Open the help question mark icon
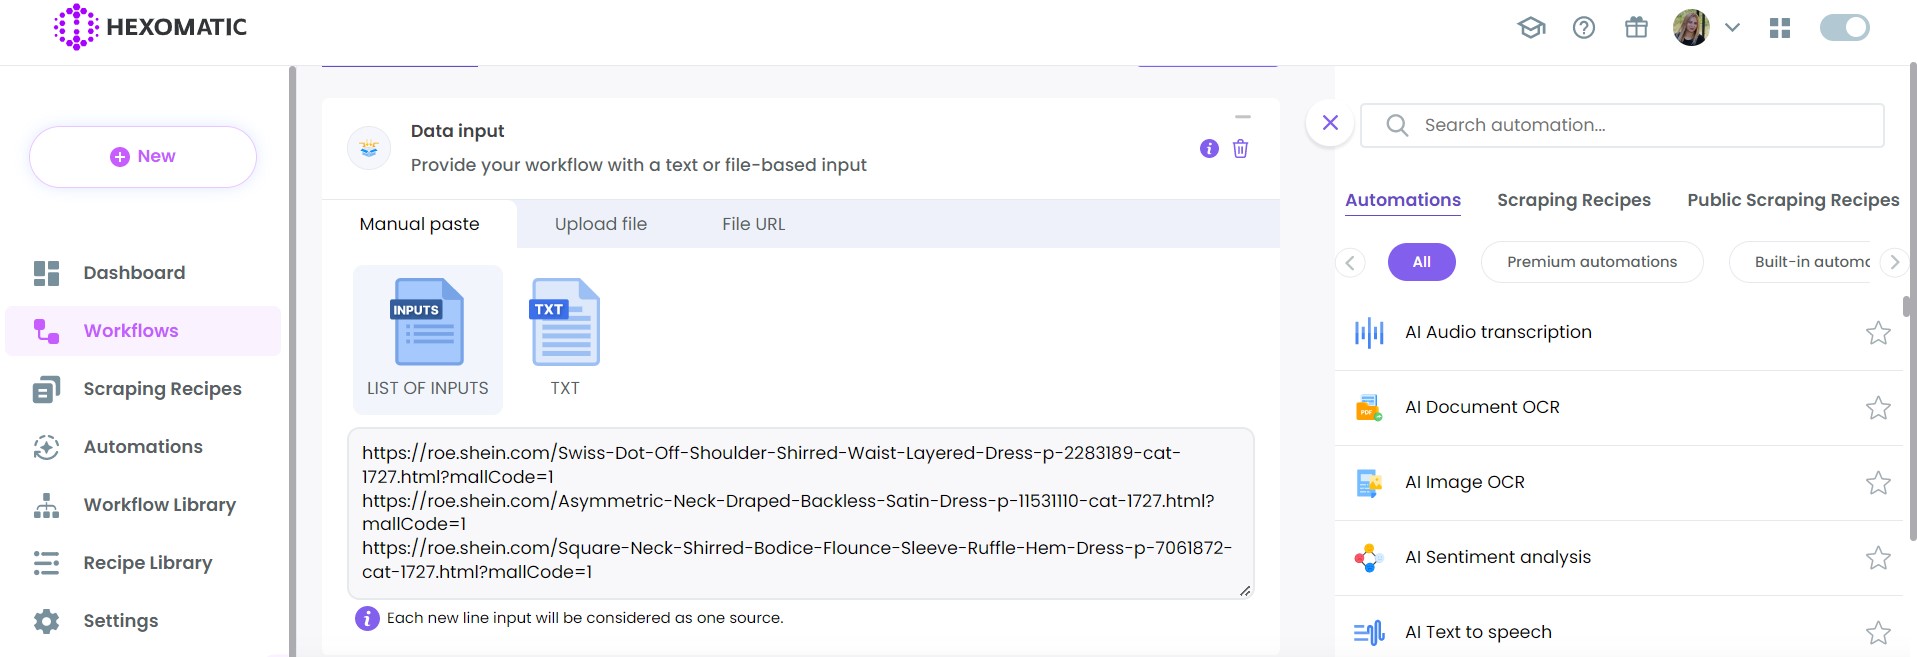 coord(1584,28)
